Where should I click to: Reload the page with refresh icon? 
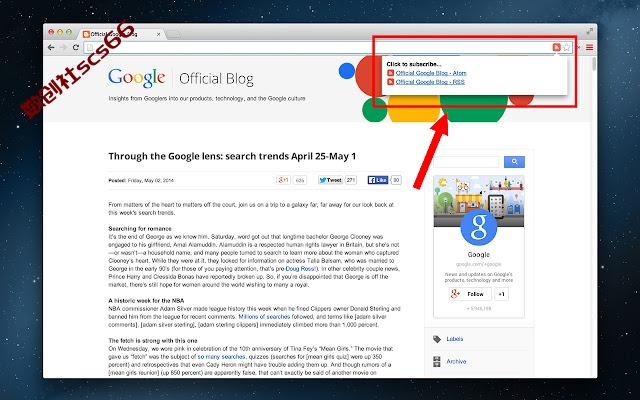point(76,47)
